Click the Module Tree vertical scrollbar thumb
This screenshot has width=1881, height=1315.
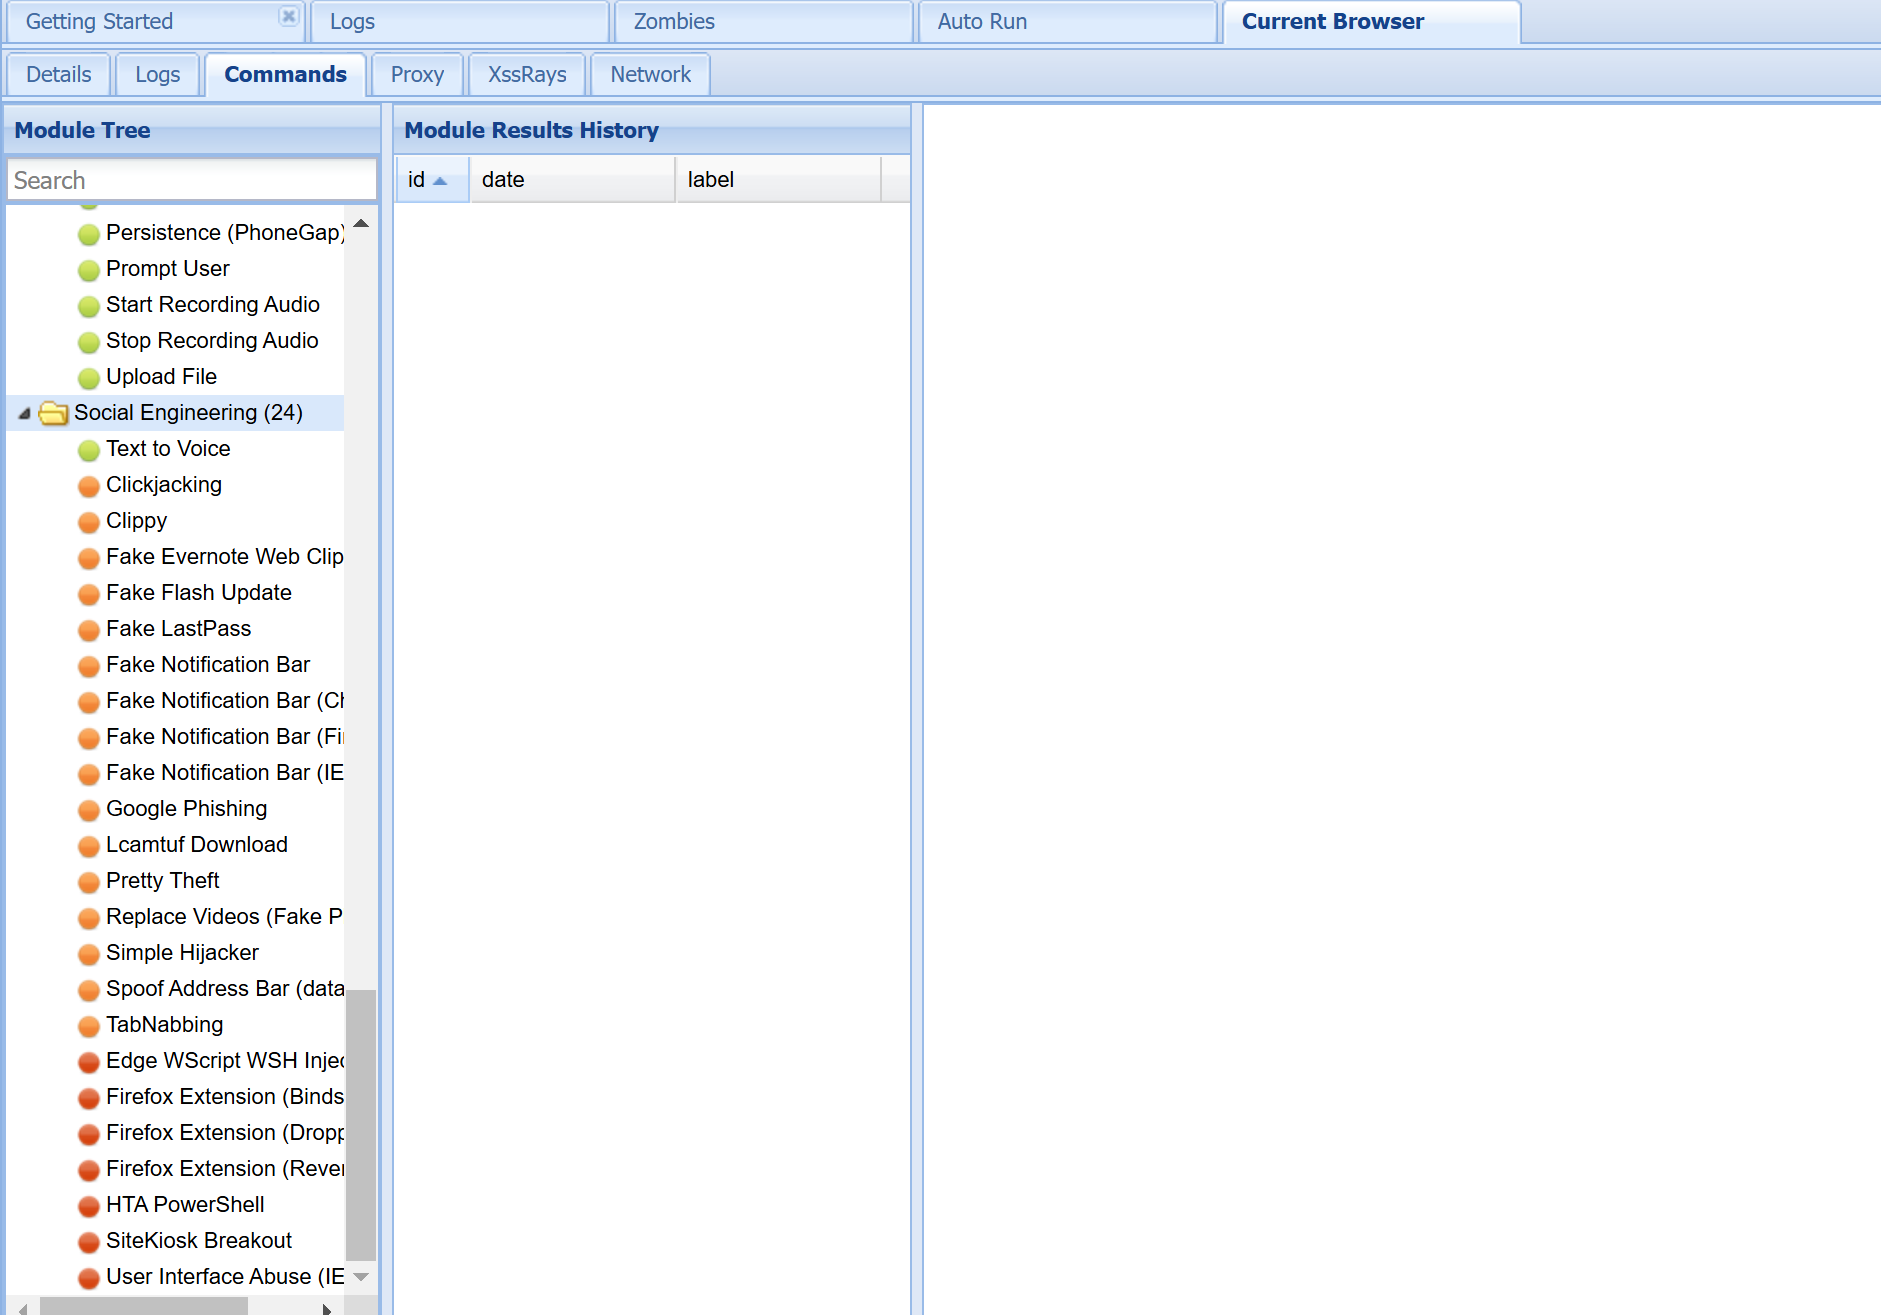[x=361, y=1124]
